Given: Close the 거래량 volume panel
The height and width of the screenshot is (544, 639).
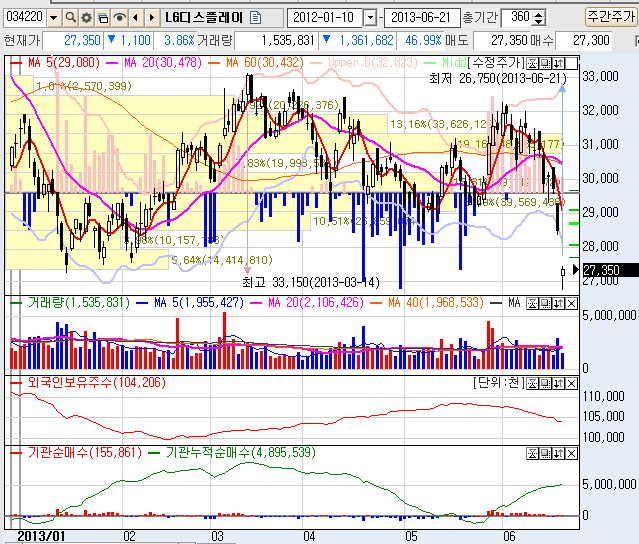Looking at the screenshot, I should pos(572,303).
